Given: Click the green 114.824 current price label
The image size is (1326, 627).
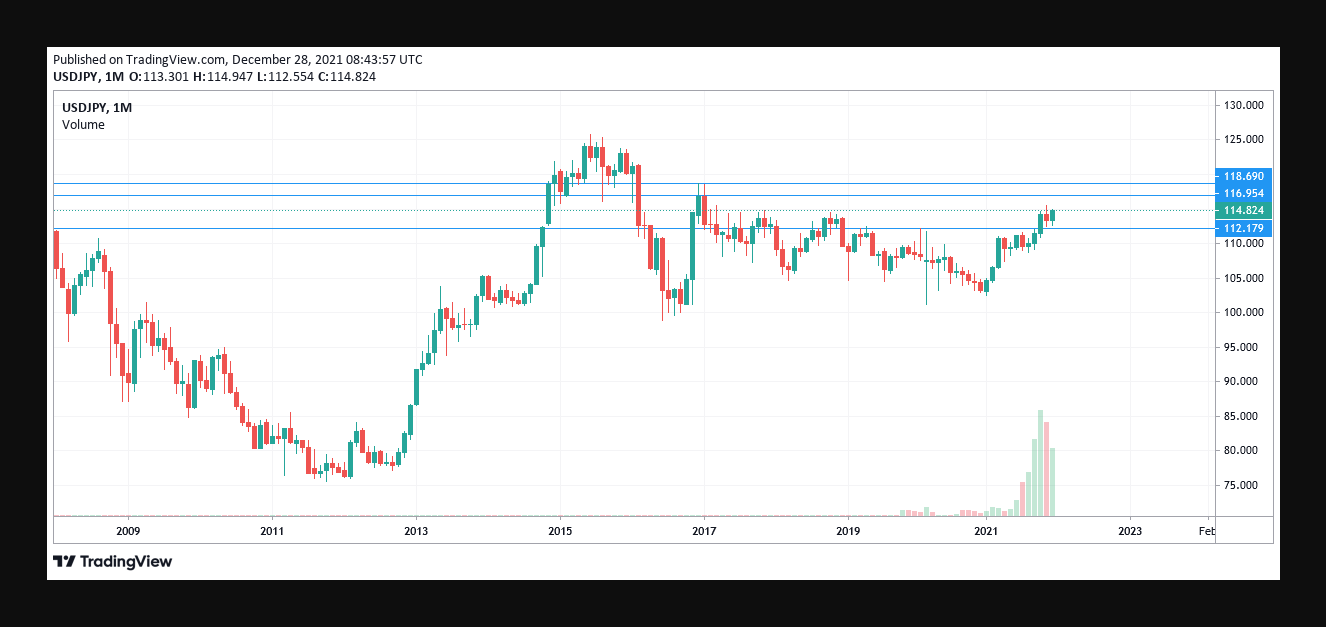Looking at the screenshot, I should 1244,210.
